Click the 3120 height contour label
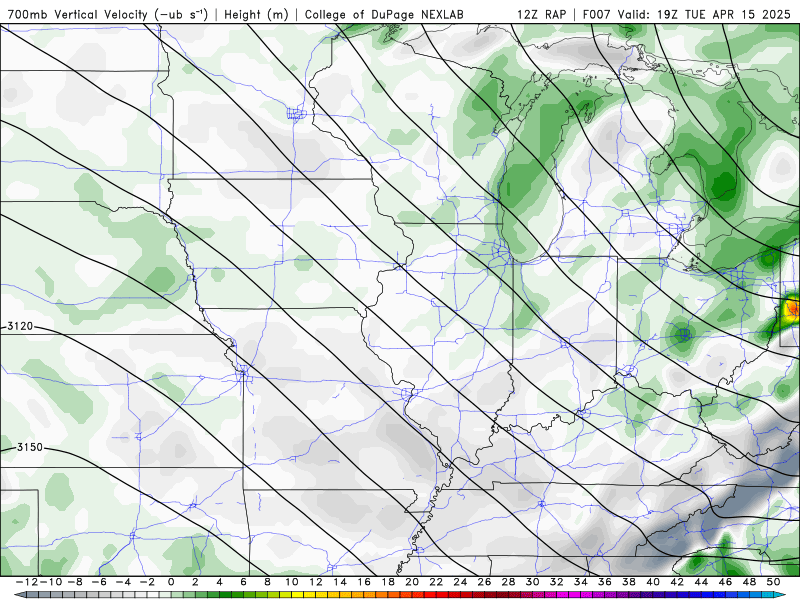Screen dimensions: 800x600 click(x=20, y=326)
